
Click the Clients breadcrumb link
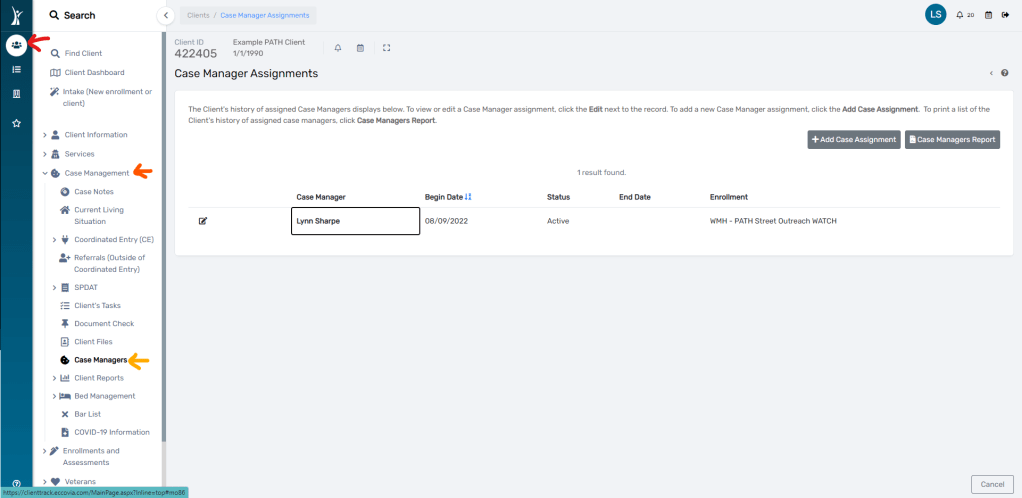198,15
